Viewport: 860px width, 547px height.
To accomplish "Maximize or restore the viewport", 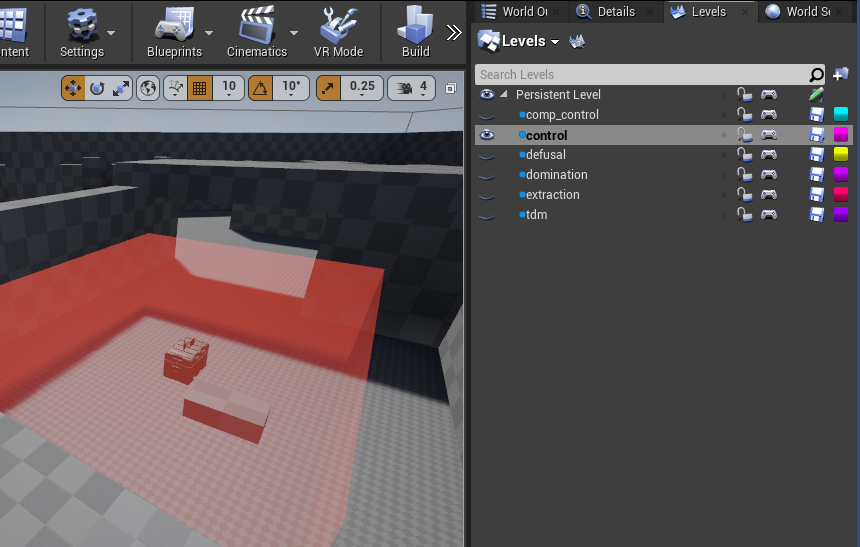I will [451, 88].
